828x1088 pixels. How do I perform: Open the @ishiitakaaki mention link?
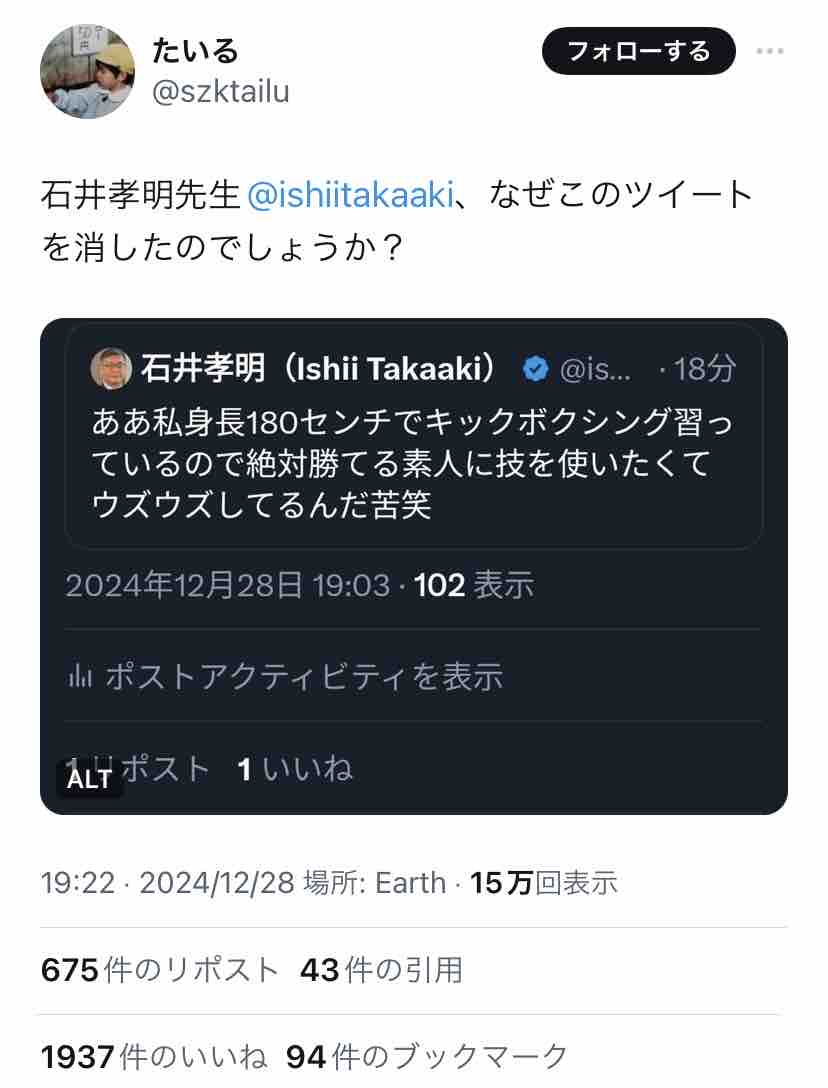click(x=350, y=195)
